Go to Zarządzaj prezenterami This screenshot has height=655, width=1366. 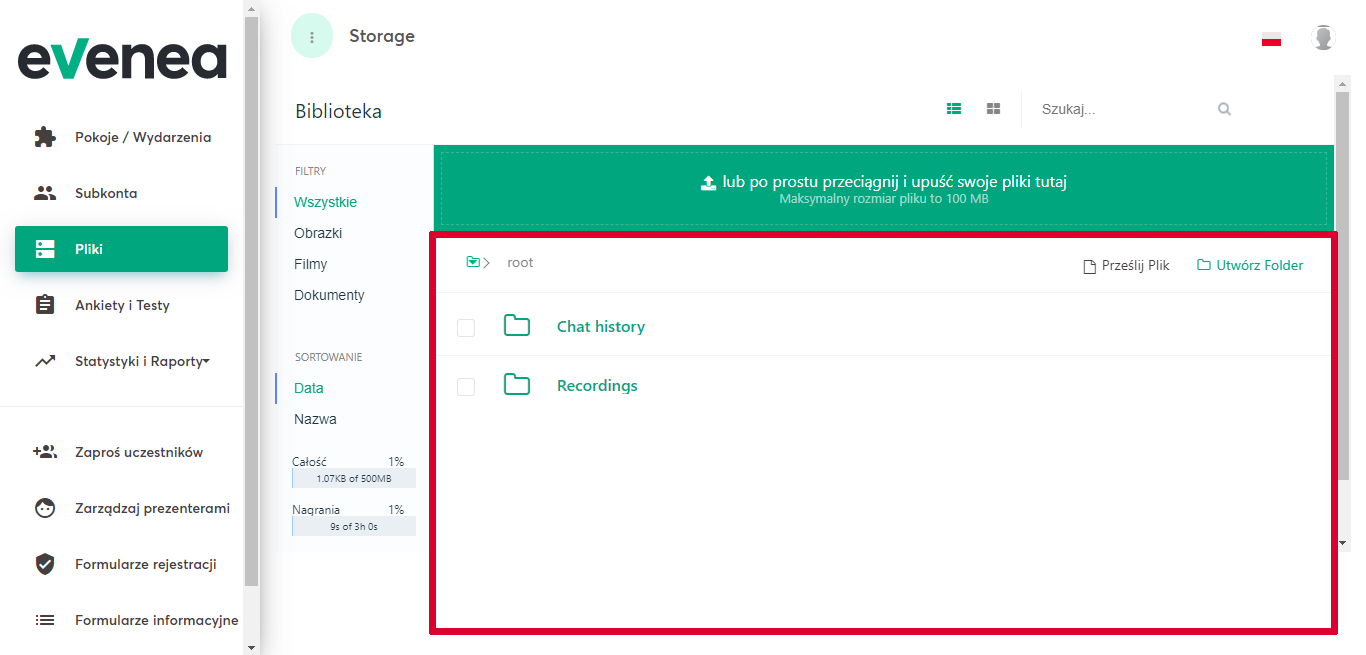[x=152, y=508]
